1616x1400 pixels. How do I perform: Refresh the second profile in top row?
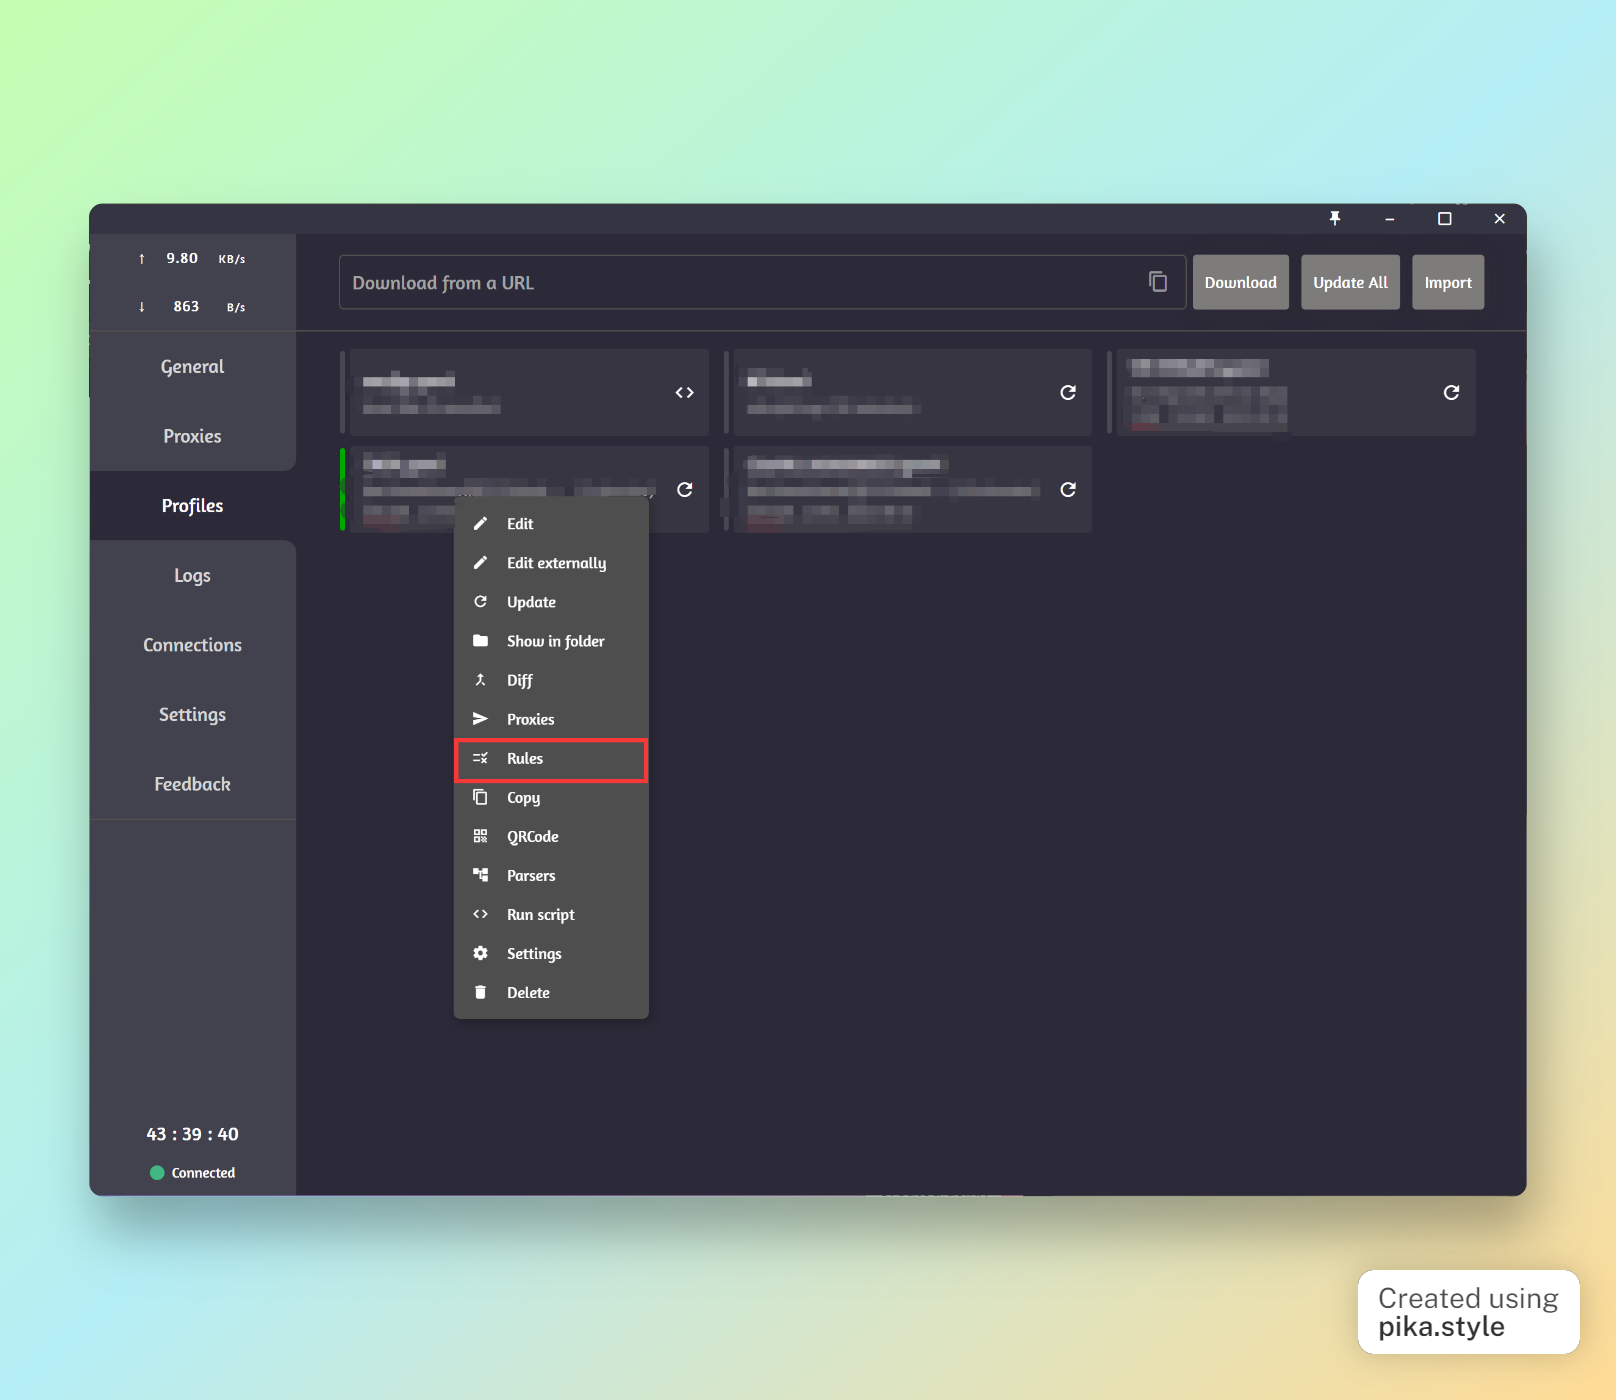tap(1067, 393)
